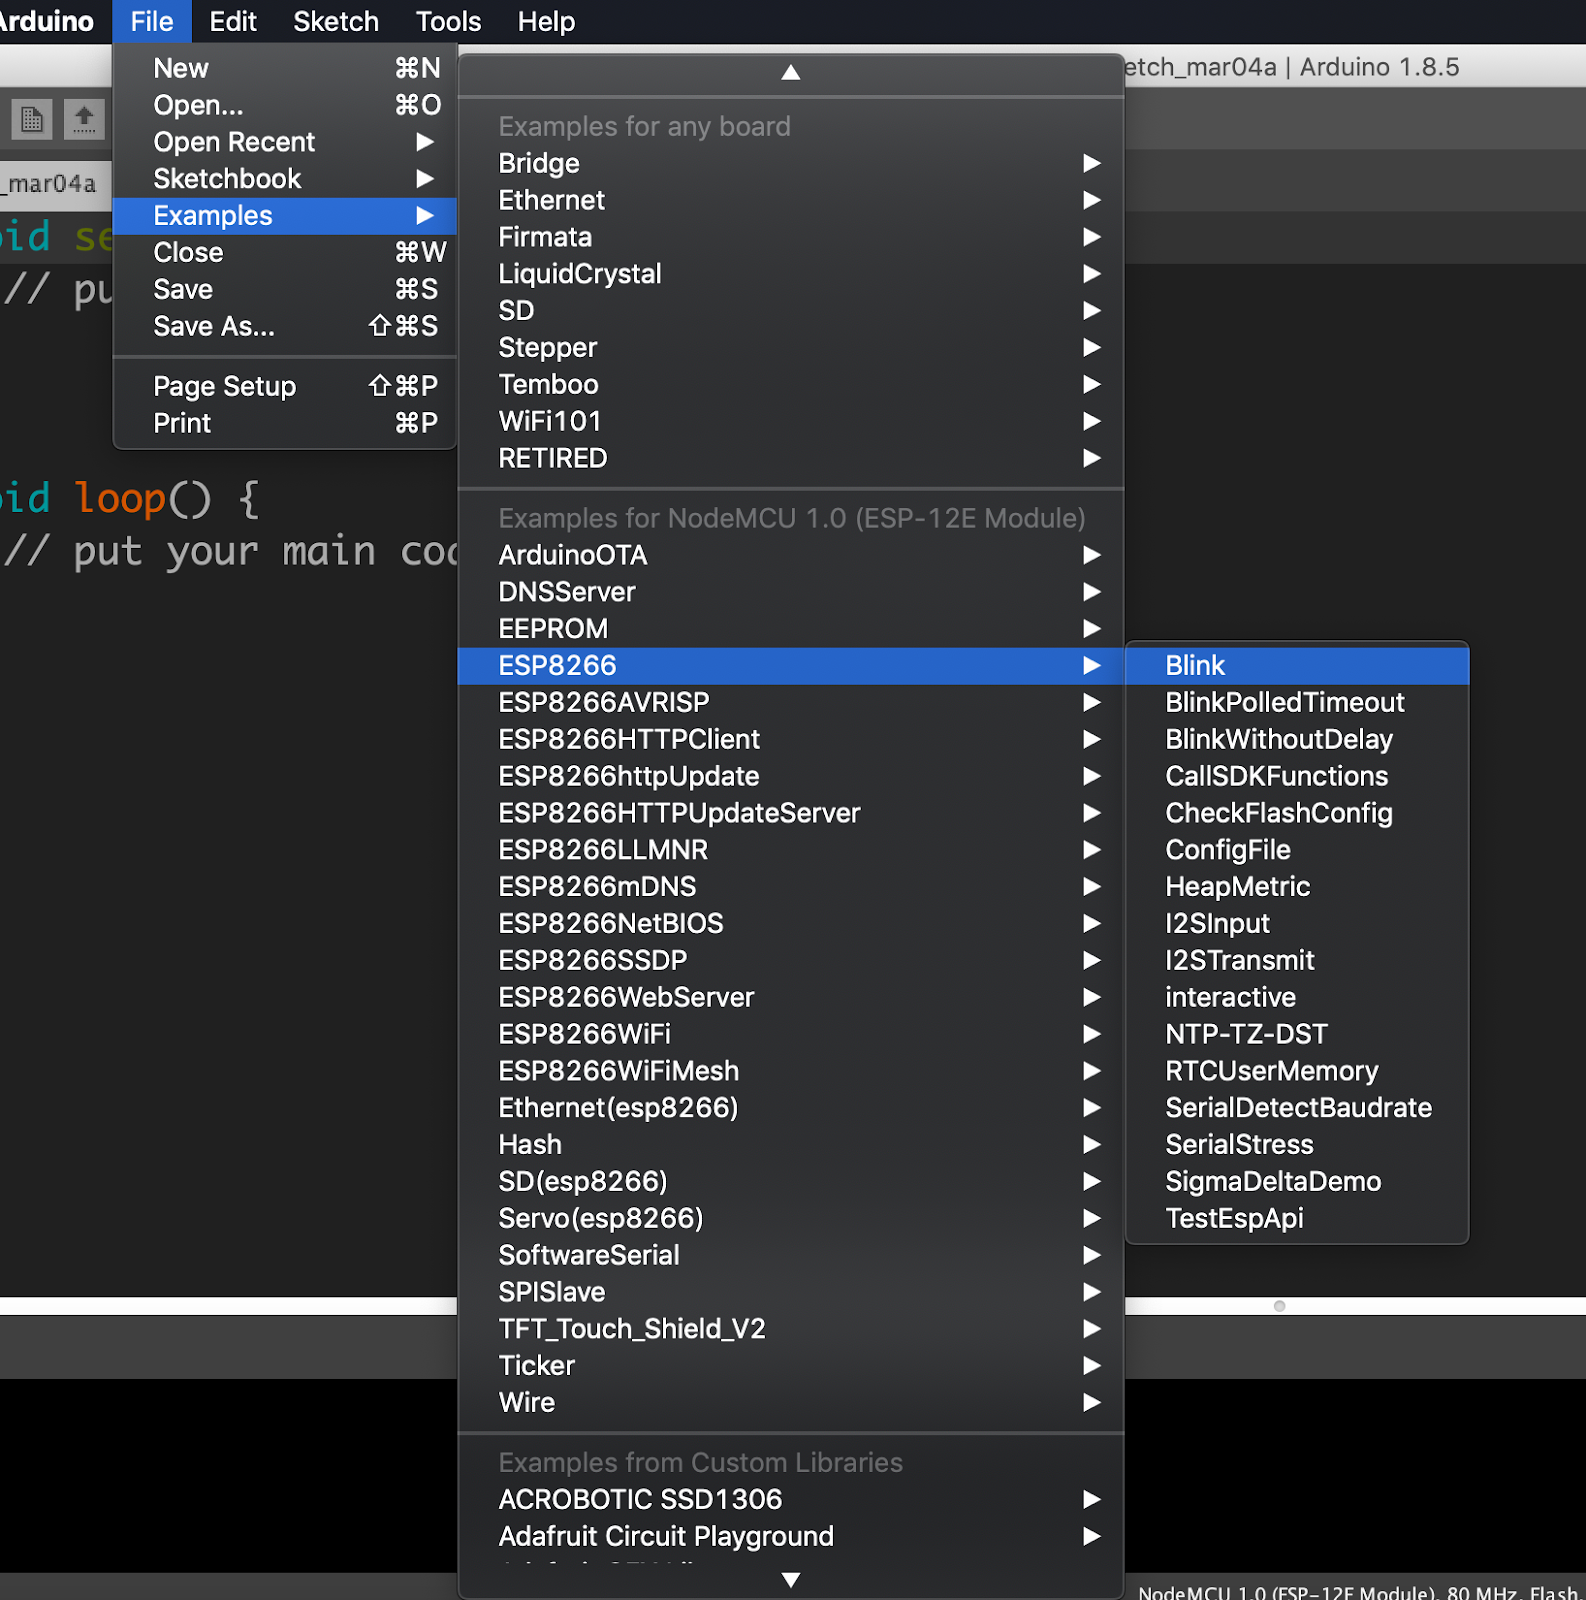Open the Tools menu
This screenshot has height=1600, width=1586.
point(448,21)
